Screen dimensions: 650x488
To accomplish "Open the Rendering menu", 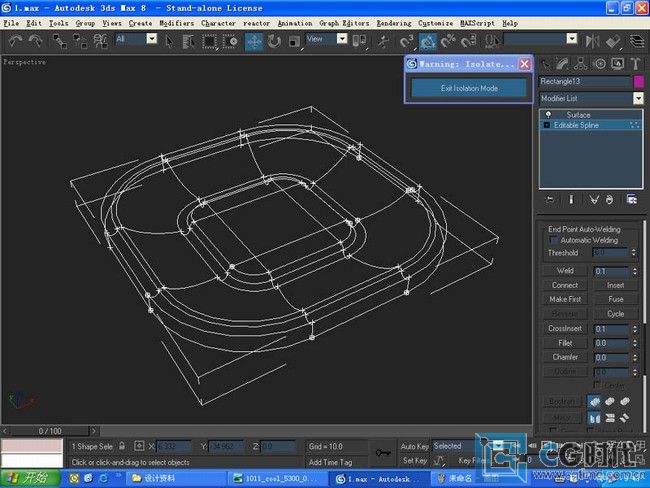I will (x=394, y=23).
